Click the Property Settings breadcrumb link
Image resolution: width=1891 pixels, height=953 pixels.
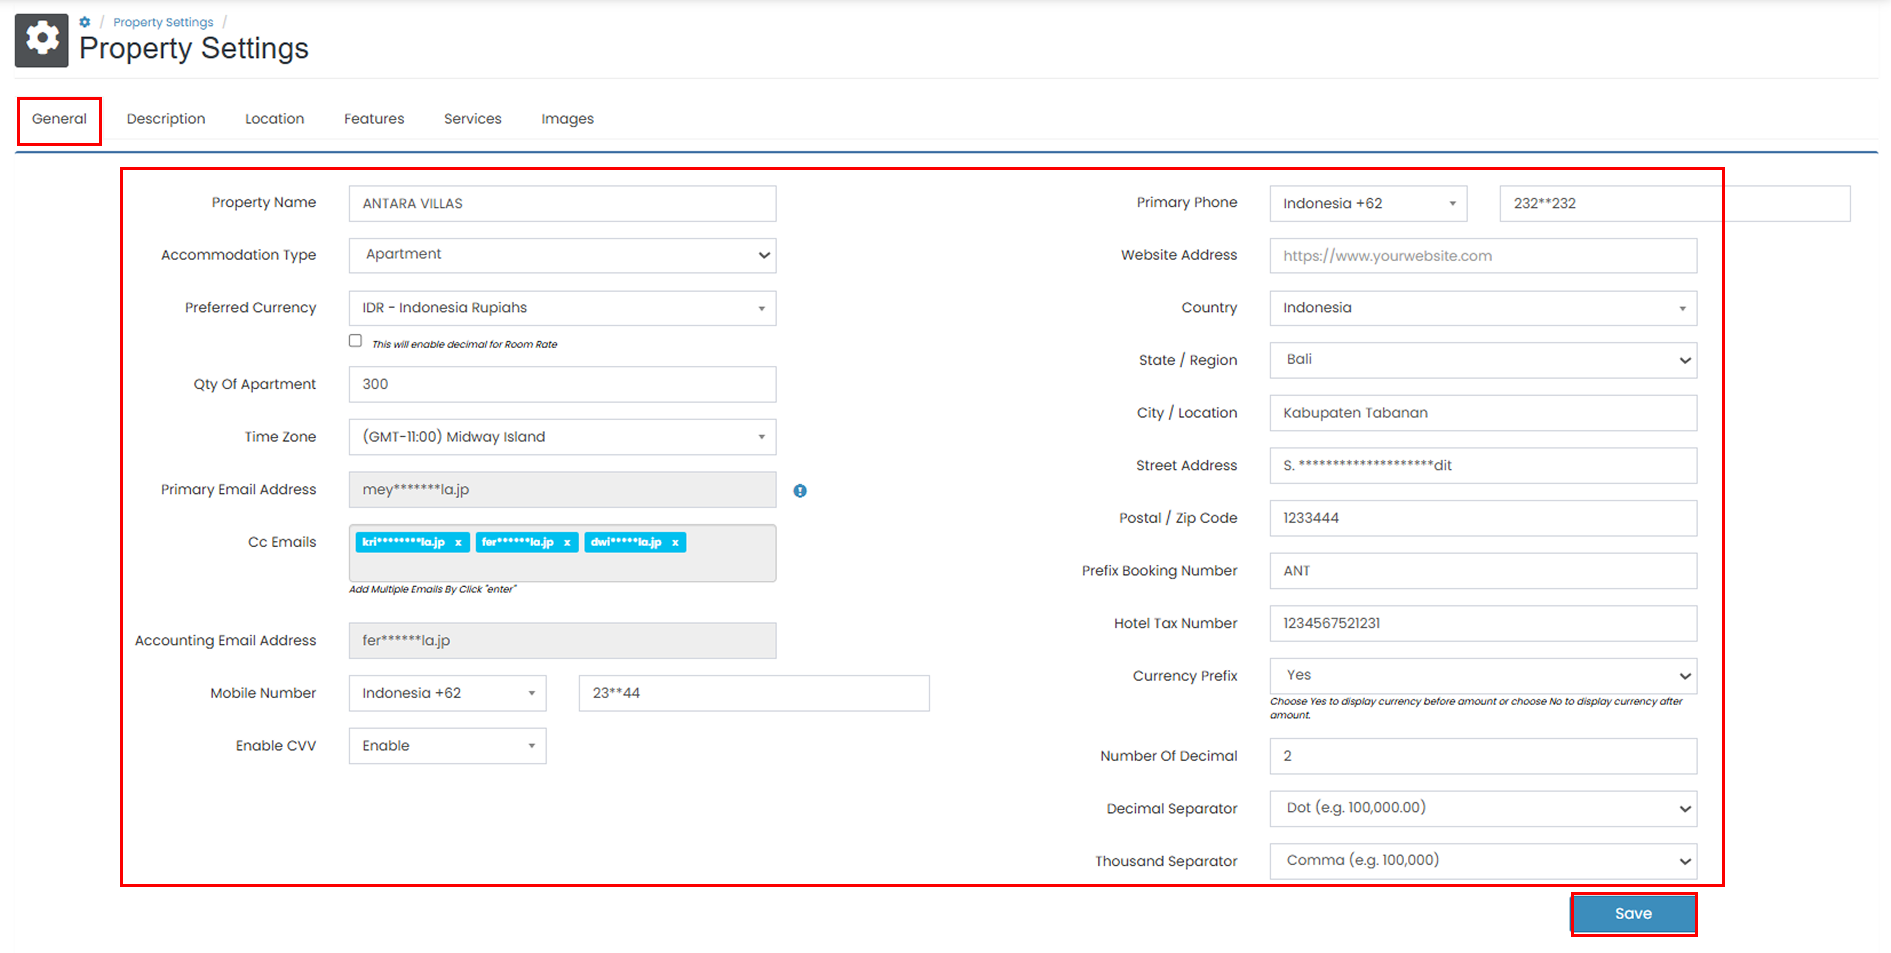pos(163,22)
